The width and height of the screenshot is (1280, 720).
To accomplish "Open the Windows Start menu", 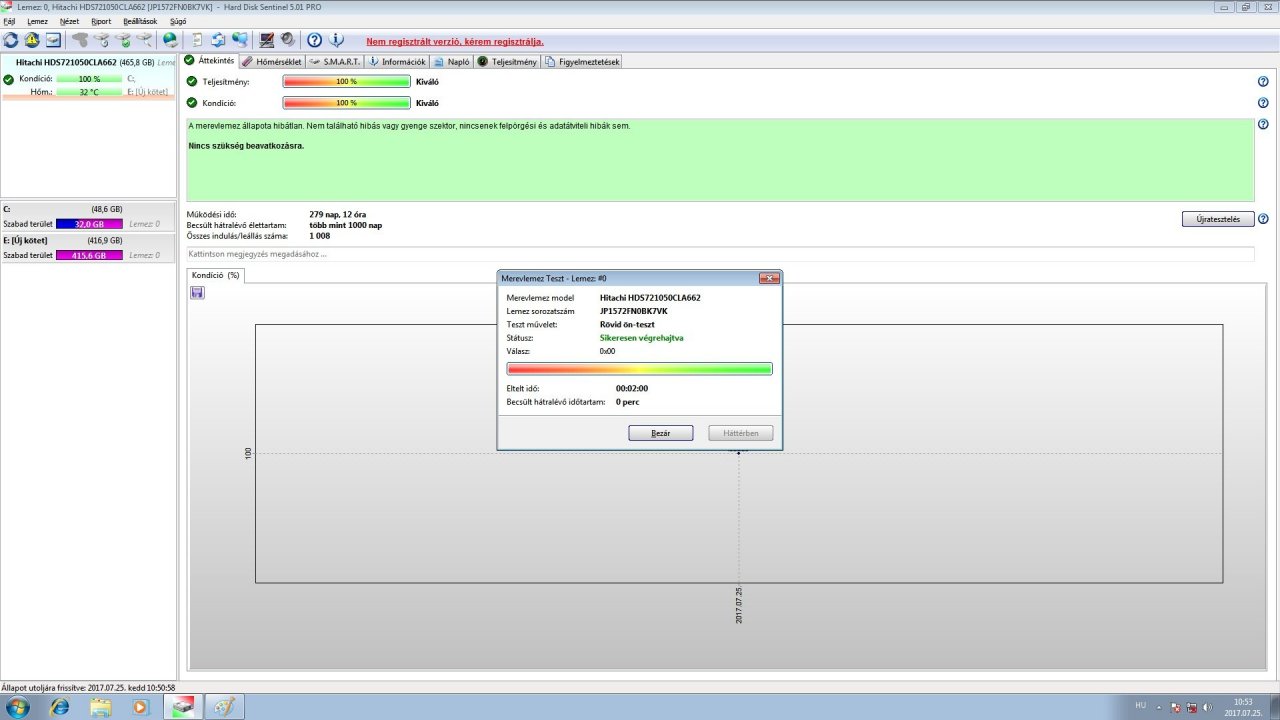I will (x=17, y=706).
